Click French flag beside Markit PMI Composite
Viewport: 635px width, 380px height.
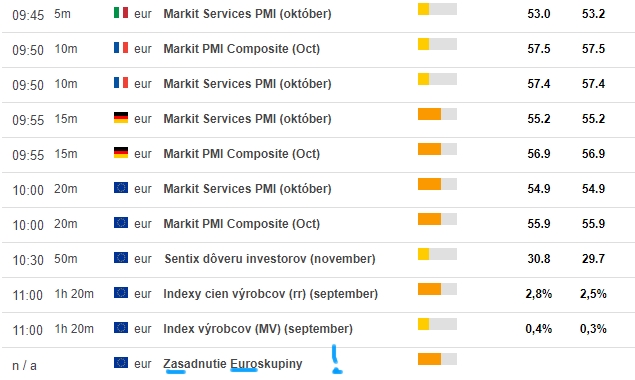click(x=121, y=48)
